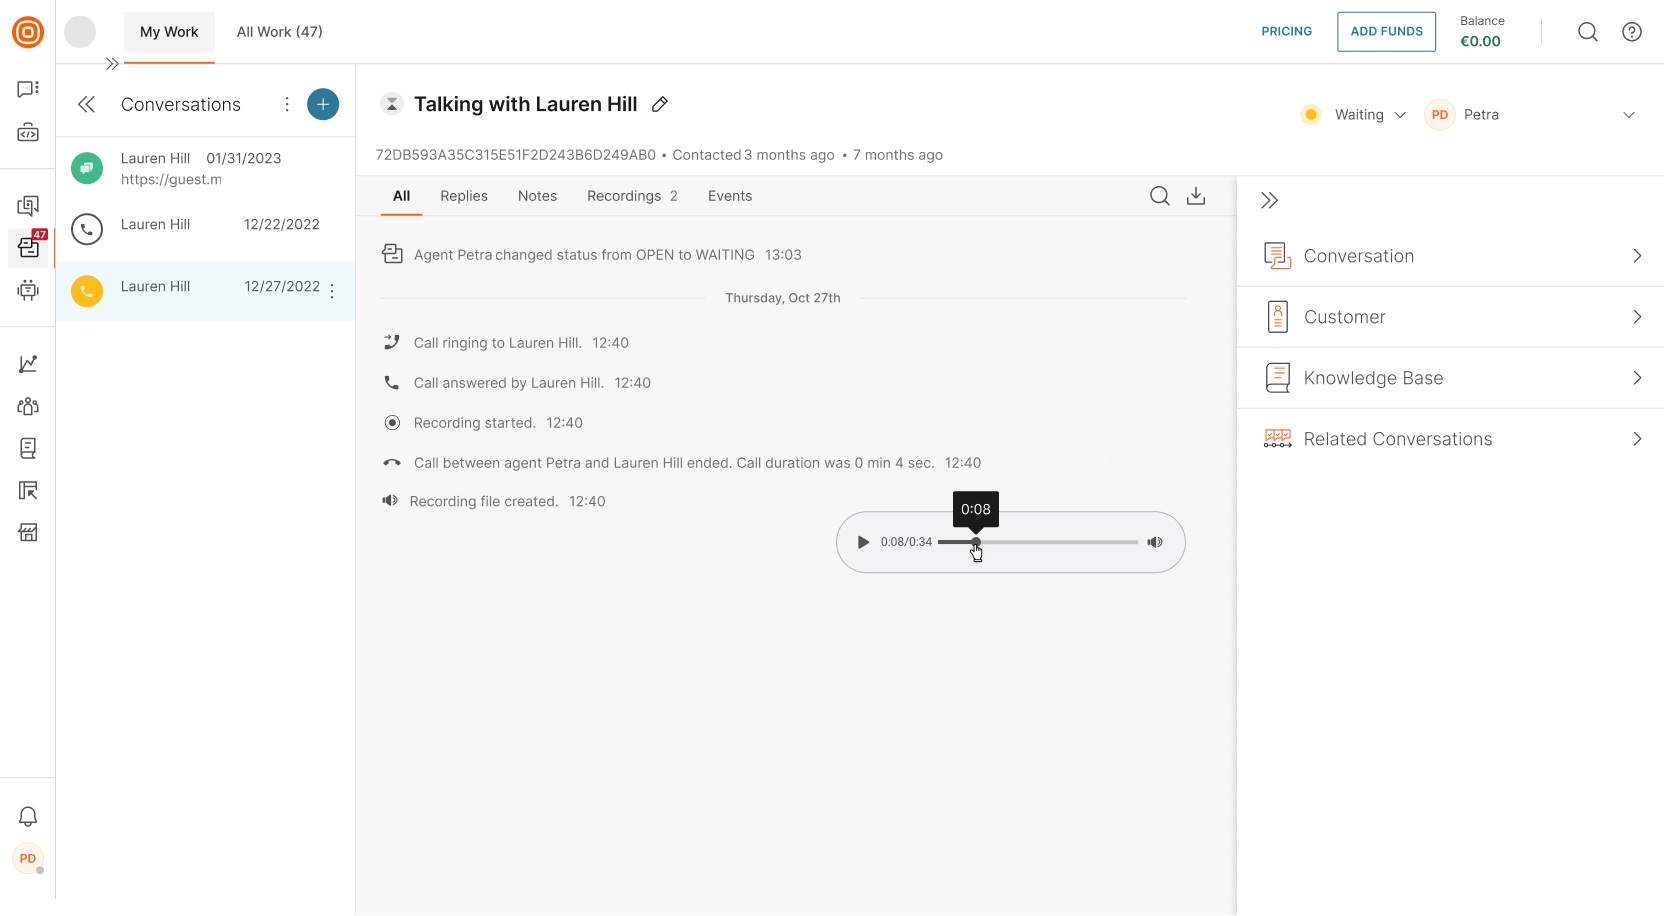This screenshot has width=1664, height=916.
Task: Click the help question mark icon
Action: pyautogui.click(x=1631, y=32)
